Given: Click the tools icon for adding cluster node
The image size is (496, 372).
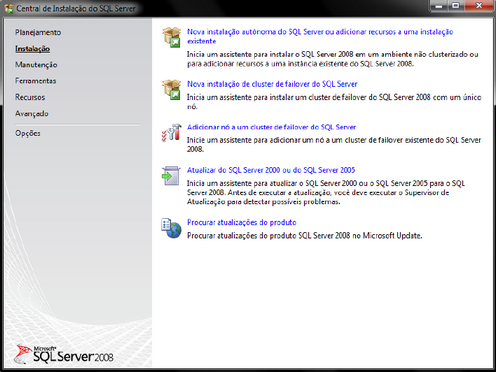Looking at the screenshot, I should tap(172, 133).
